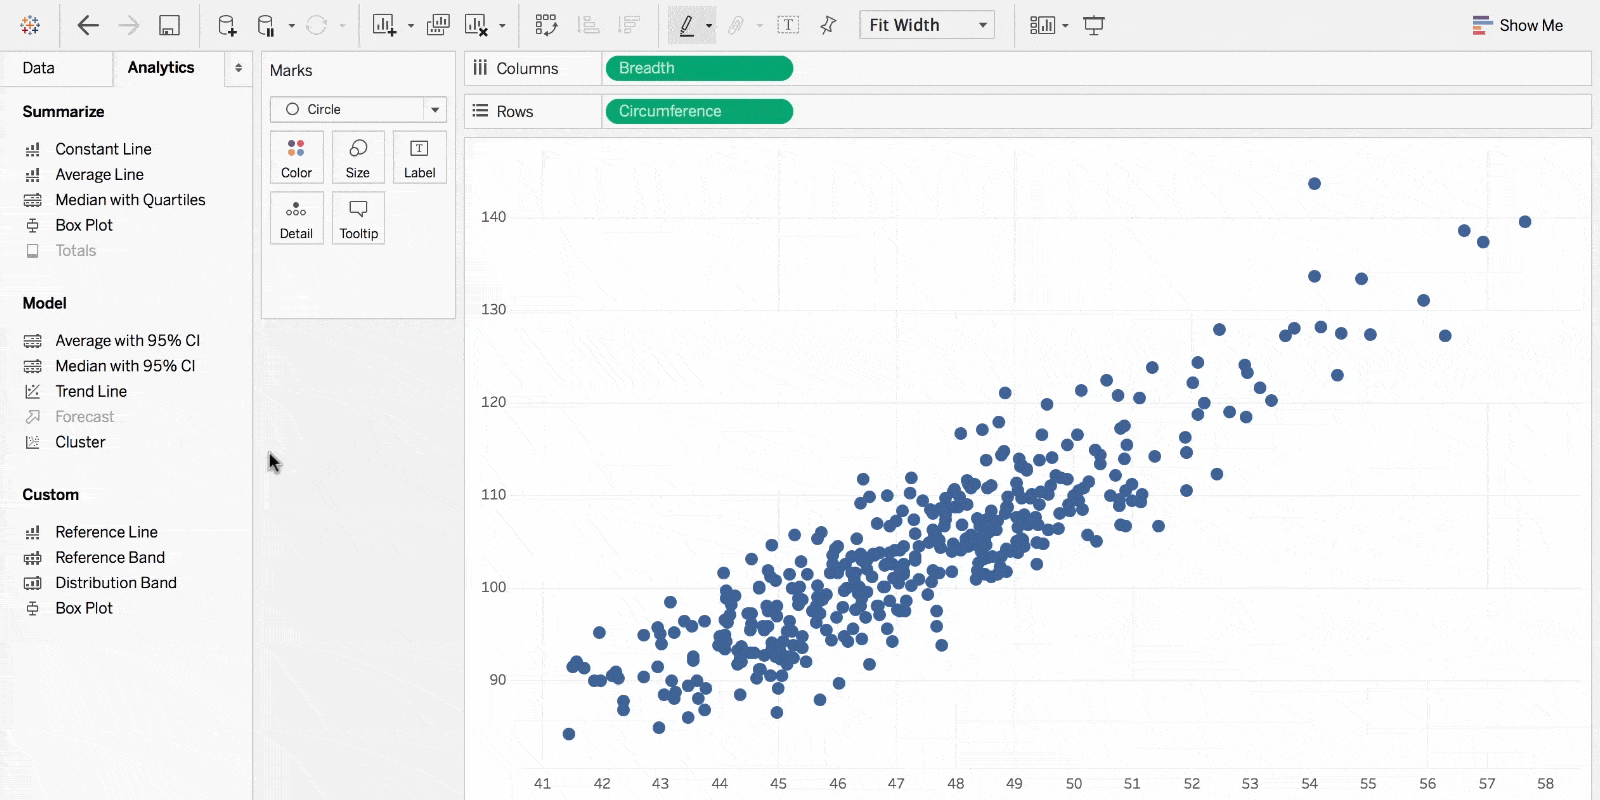Viewport: 1600px width, 800px height.
Task: Click the undo back arrow
Action: pyautogui.click(x=88, y=26)
